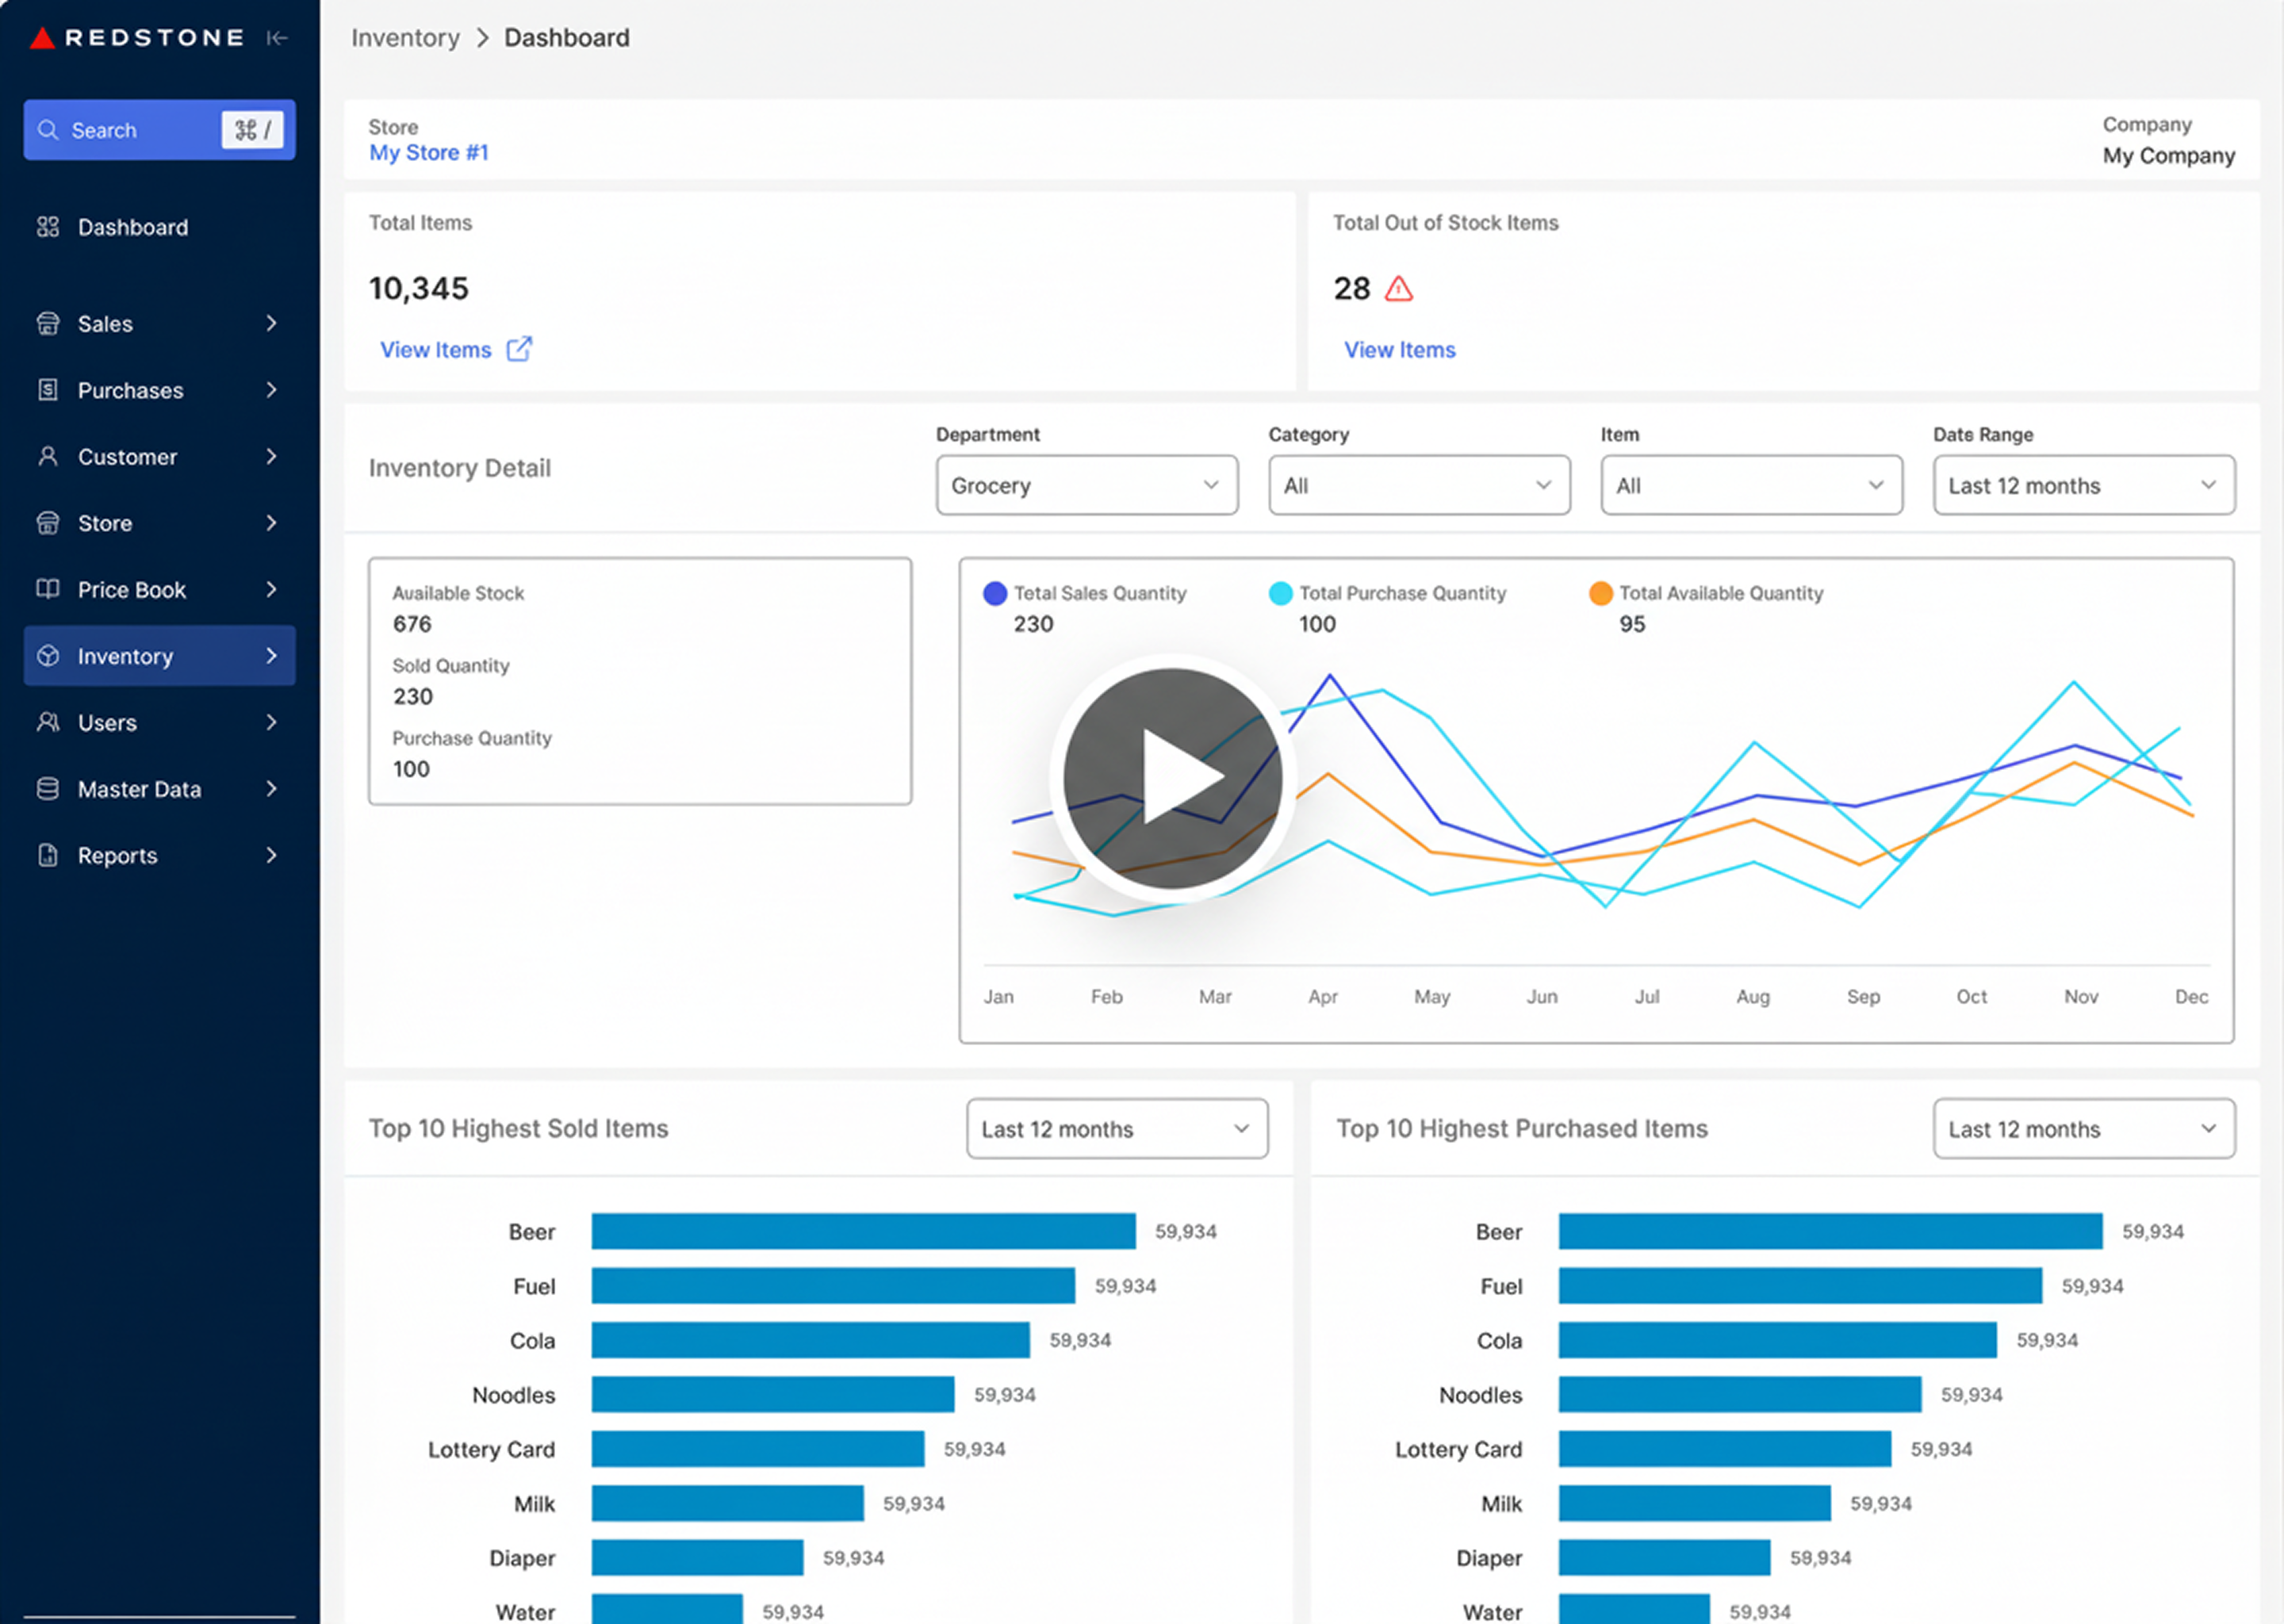
Task: Open the Customer section icon
Action: point(48,456)
